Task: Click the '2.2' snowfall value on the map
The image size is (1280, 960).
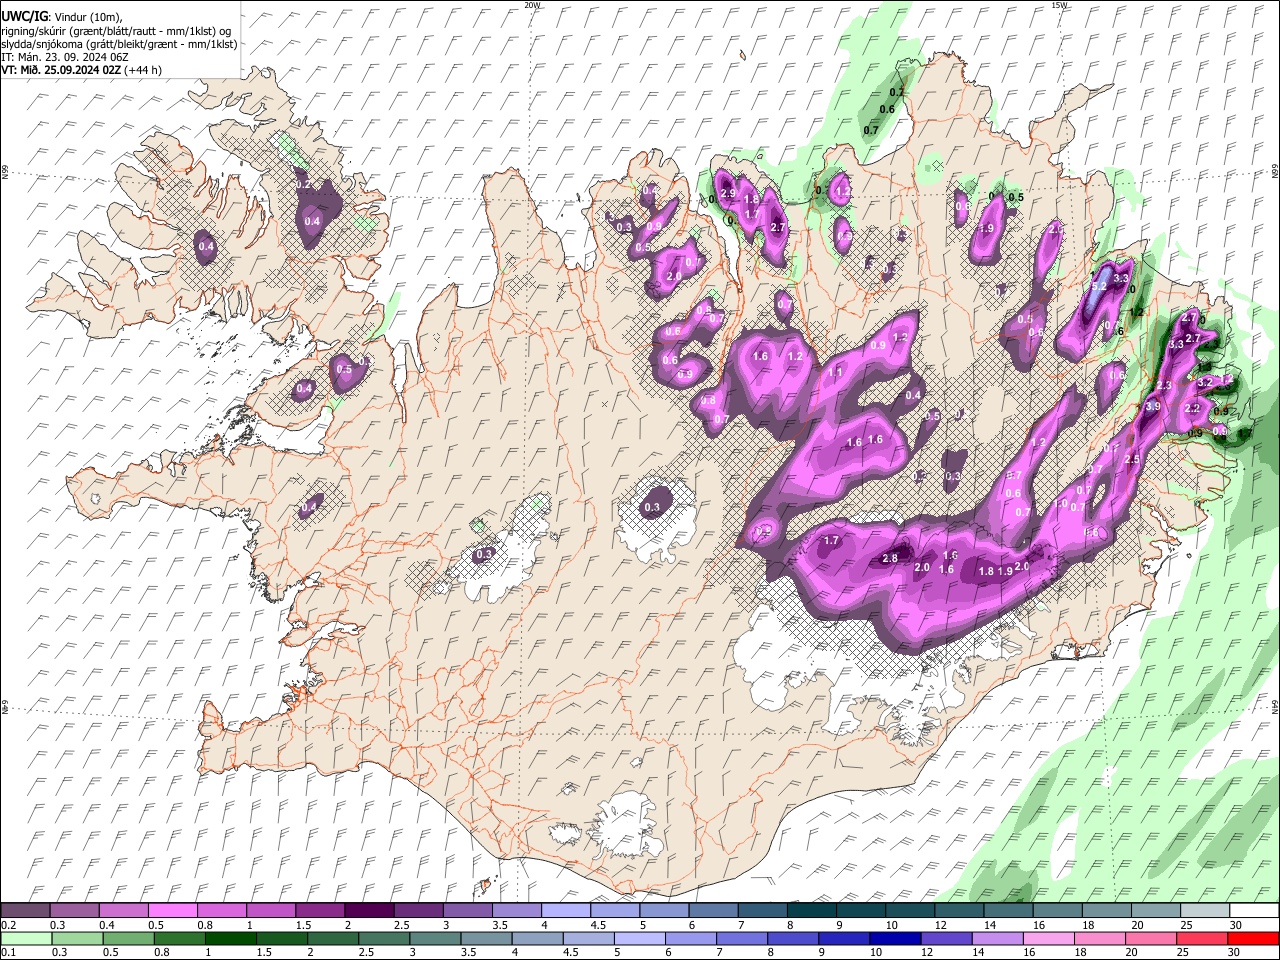Action: pos(1192,408)
